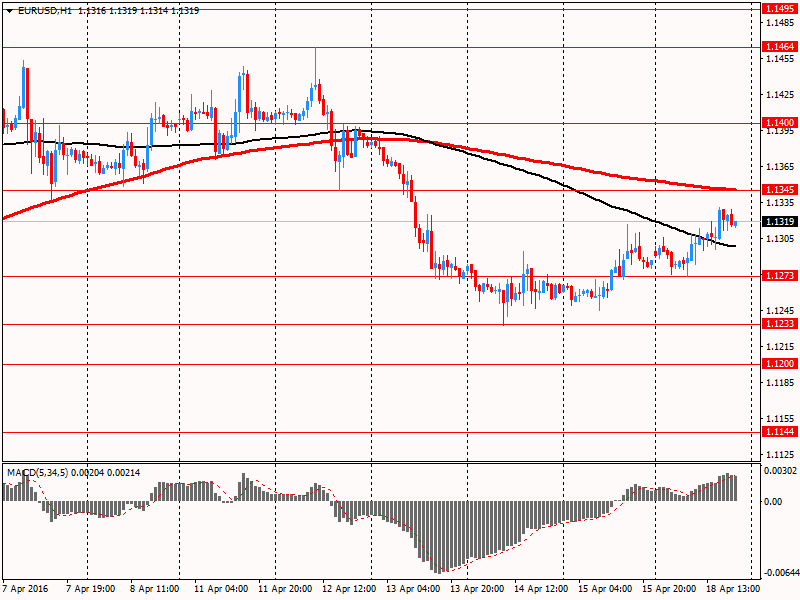Screen dimensions: 800x600
Task: Click the chart menu triangle beside EURUSD,H1
Action: coord(10,11)
